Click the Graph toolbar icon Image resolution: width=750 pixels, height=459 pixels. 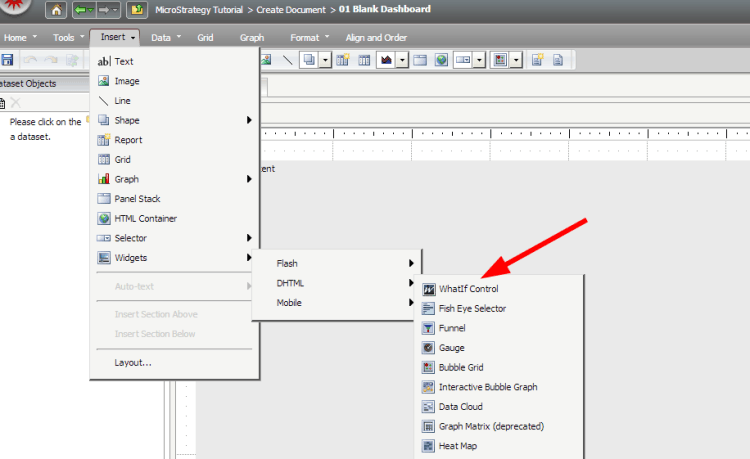386,60
